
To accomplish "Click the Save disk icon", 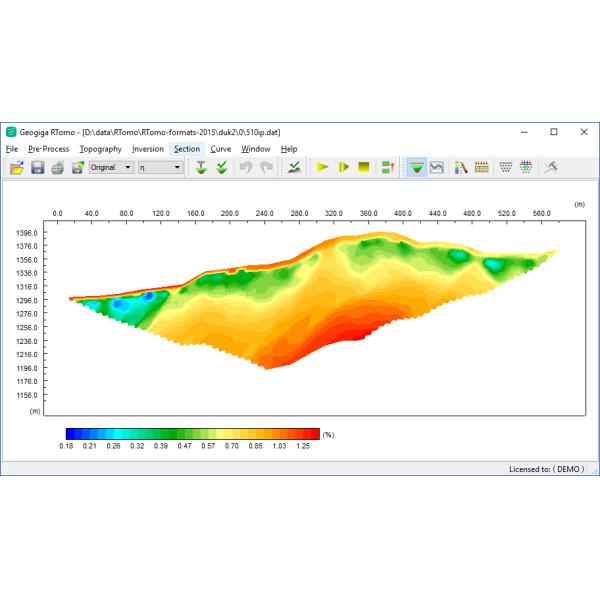I will click(37, 167).
